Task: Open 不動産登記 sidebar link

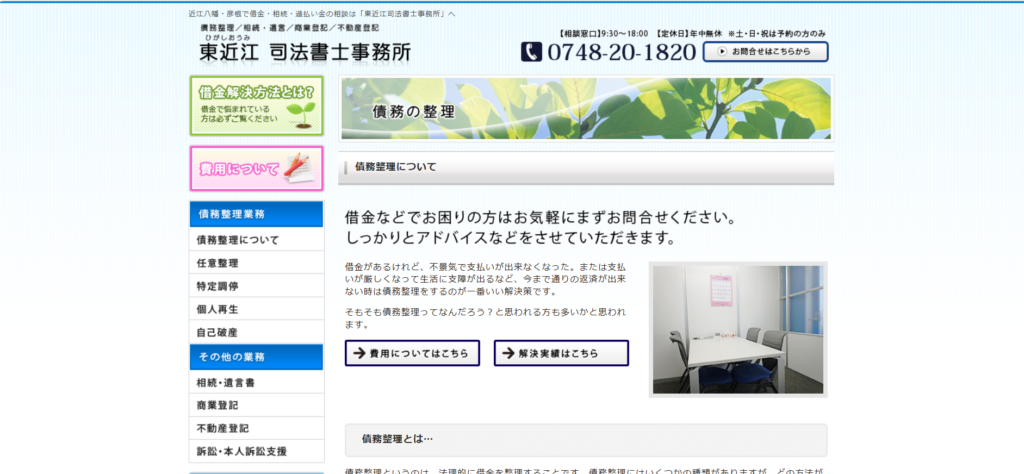Action: click(x=256, y=428)
